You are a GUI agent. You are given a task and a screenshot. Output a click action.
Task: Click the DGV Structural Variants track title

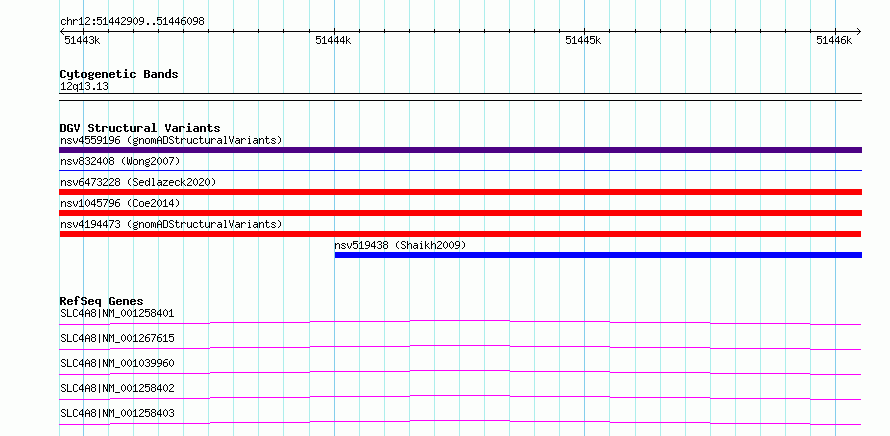click(x=140, y=128)
